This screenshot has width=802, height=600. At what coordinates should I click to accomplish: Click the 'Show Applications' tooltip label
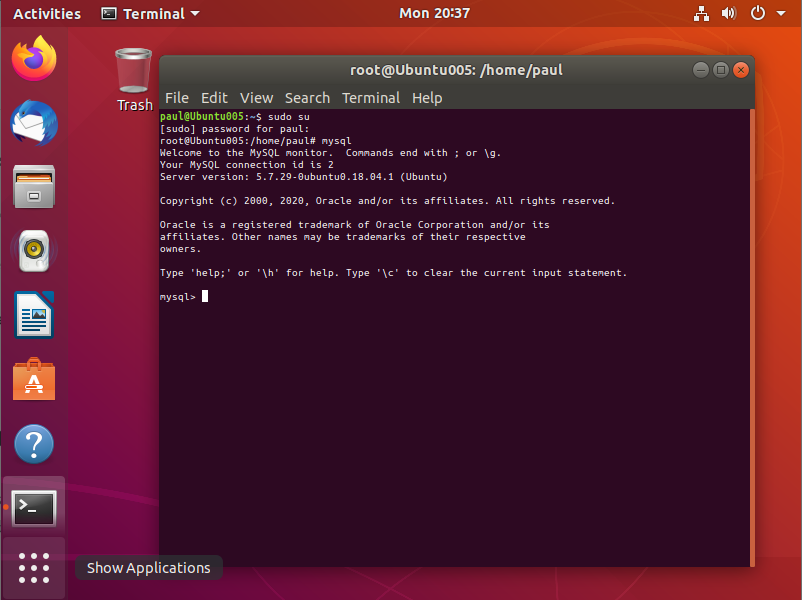coord(148,568)
